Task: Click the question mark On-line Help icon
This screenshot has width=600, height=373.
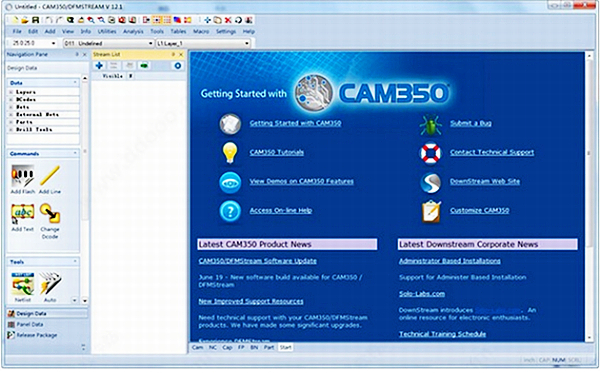Action: 230,211
